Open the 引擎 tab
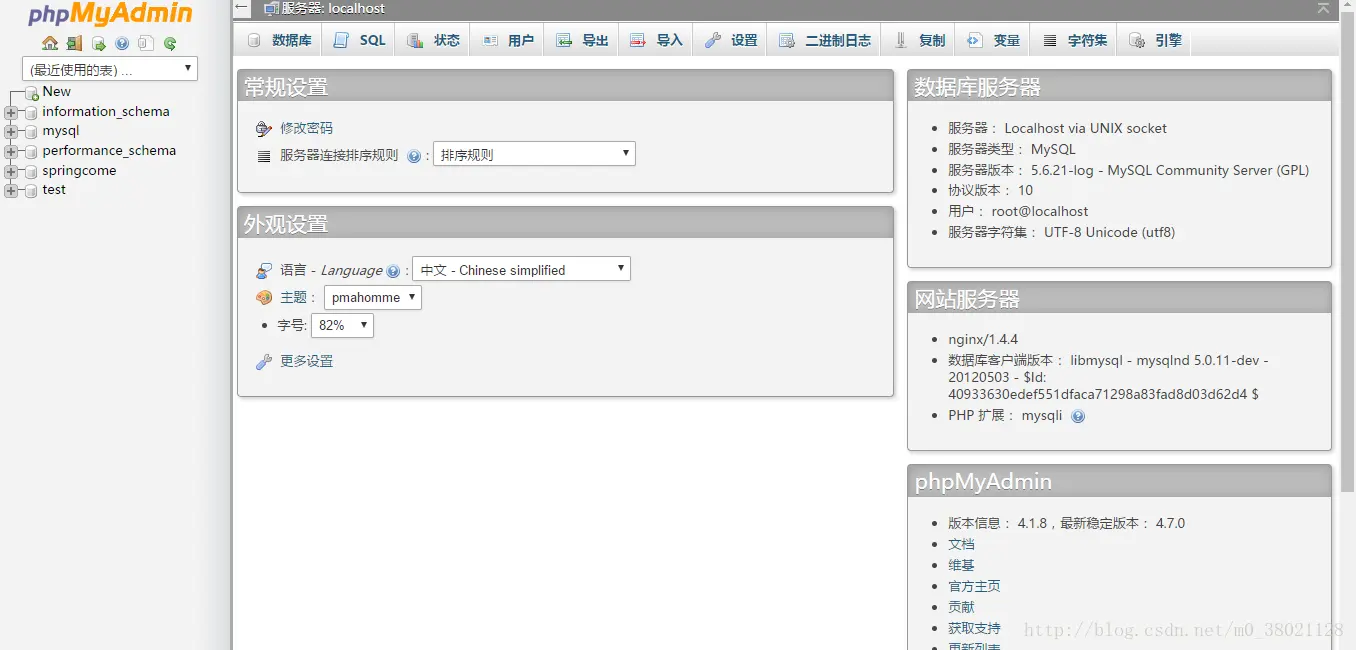This screenshot has width=1356, height=650. tap(1156, 40)
